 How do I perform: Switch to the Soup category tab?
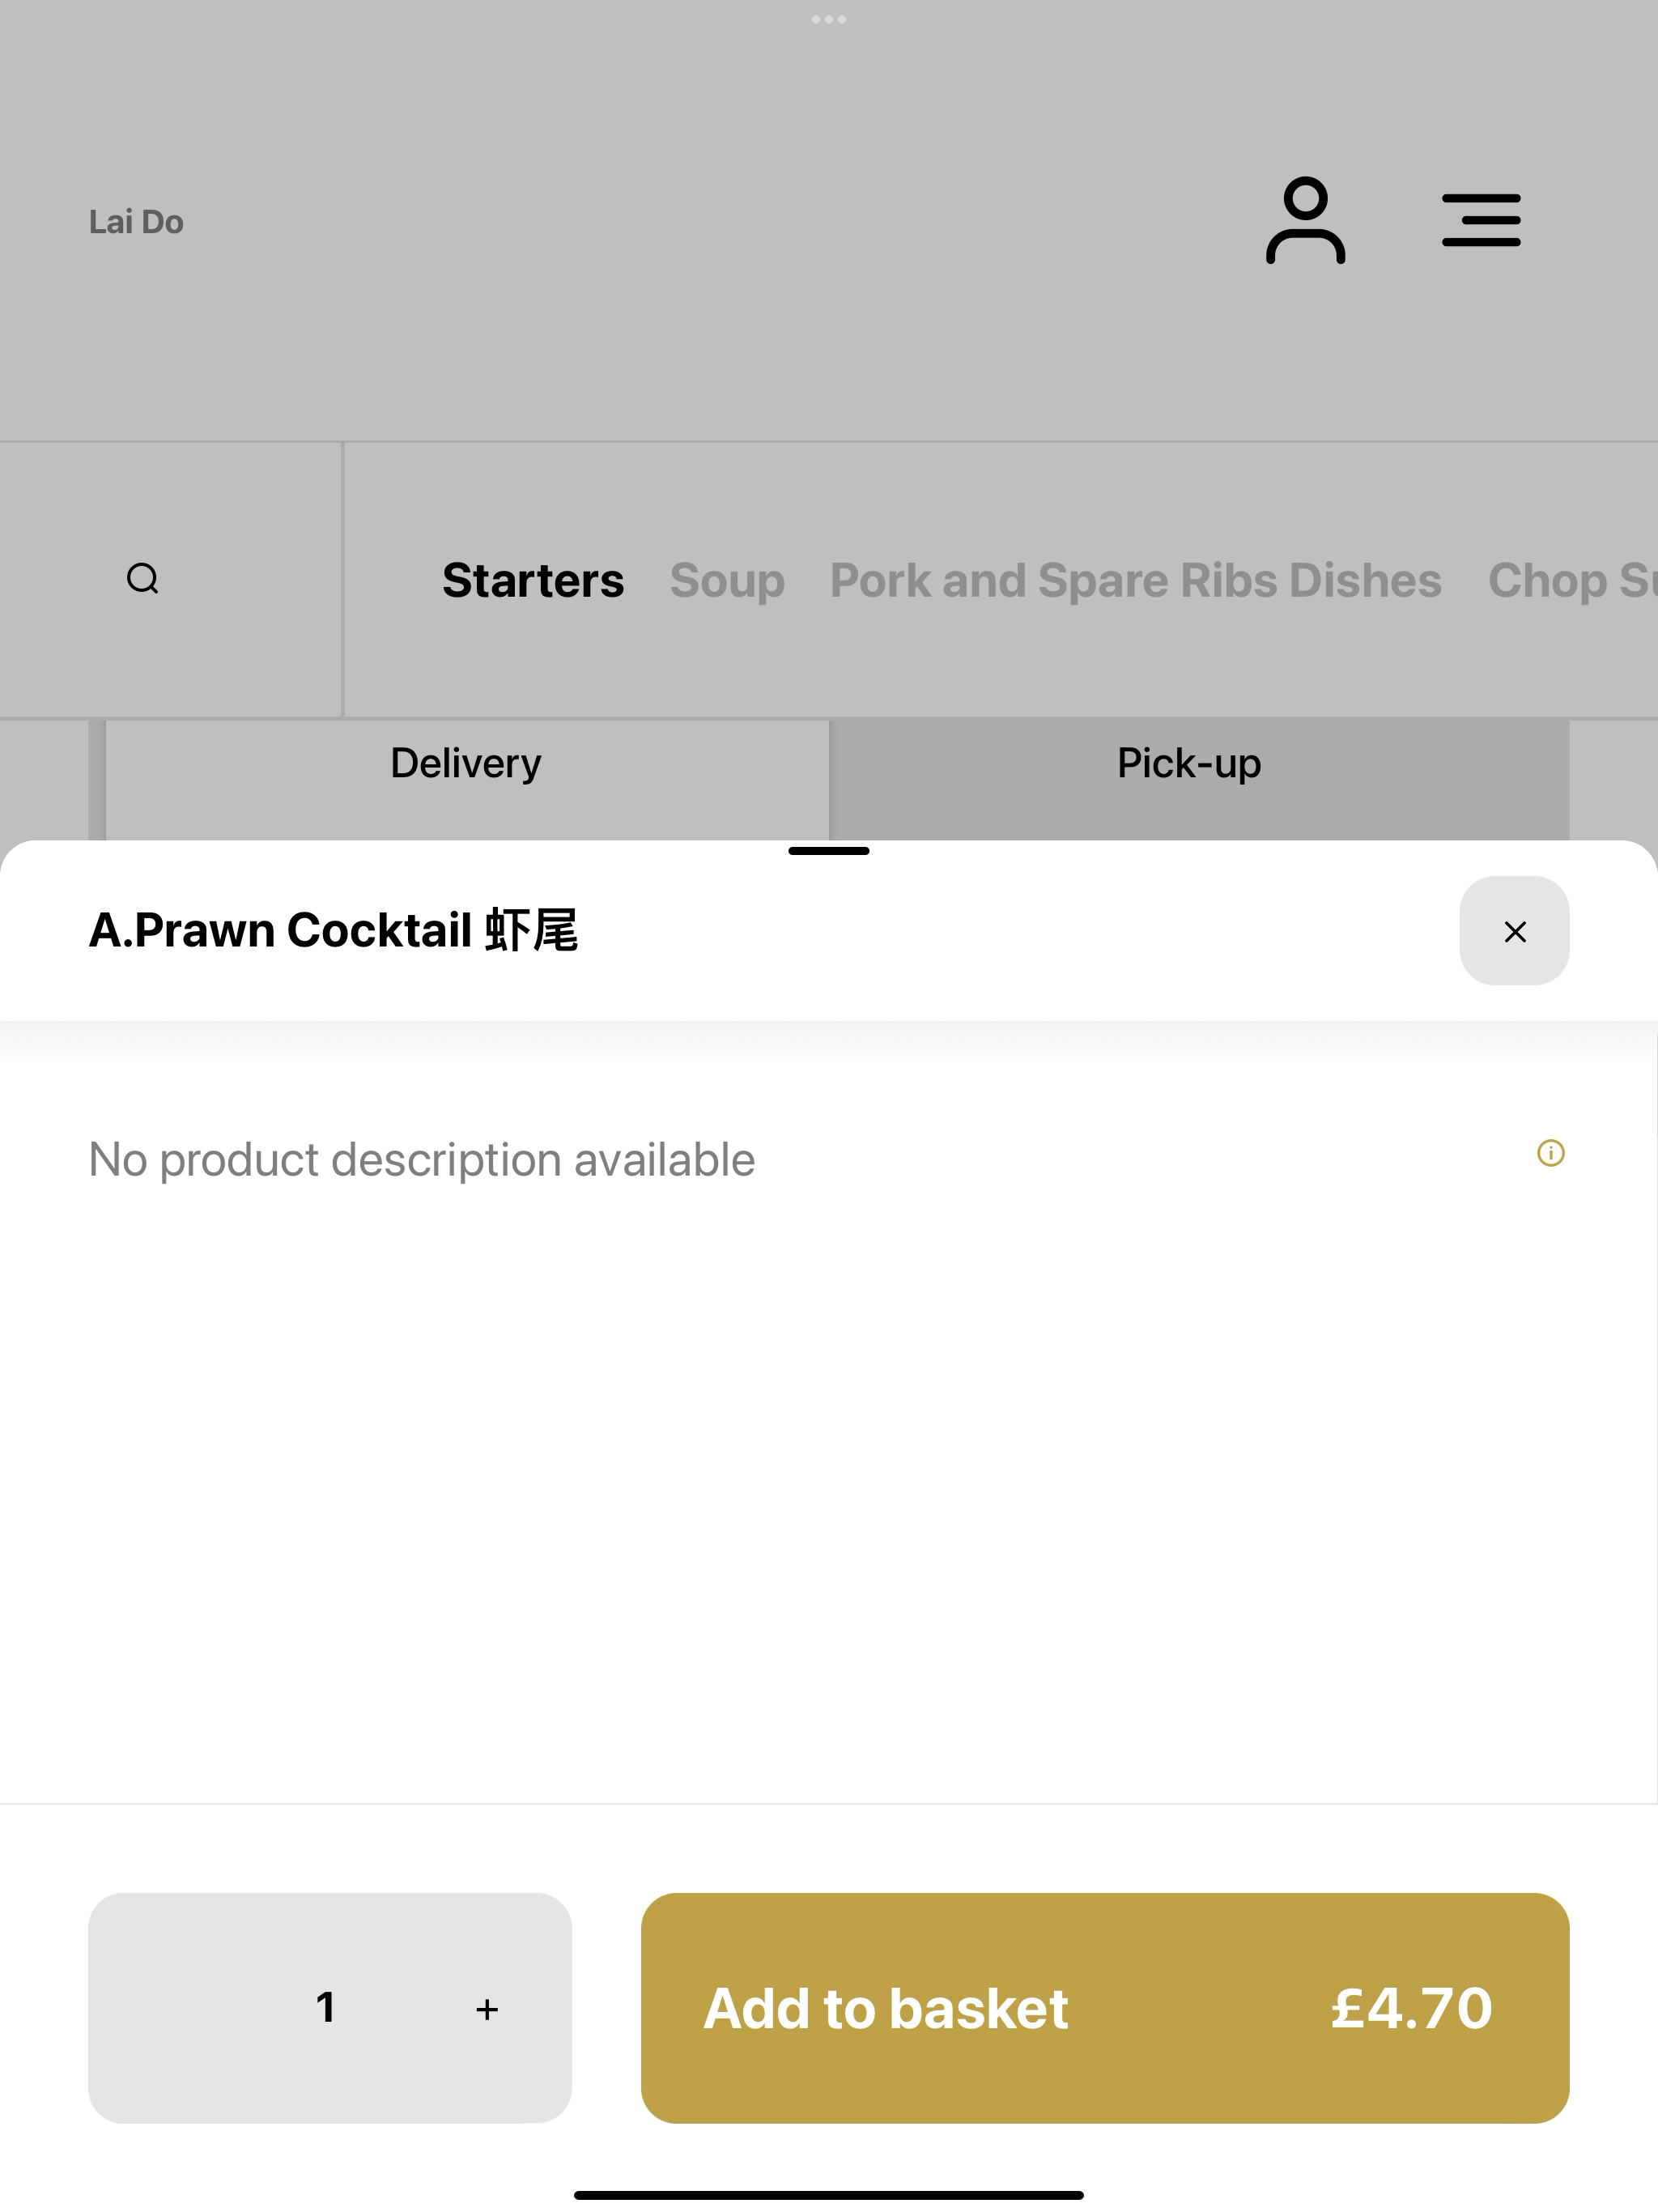pos(727,580)
